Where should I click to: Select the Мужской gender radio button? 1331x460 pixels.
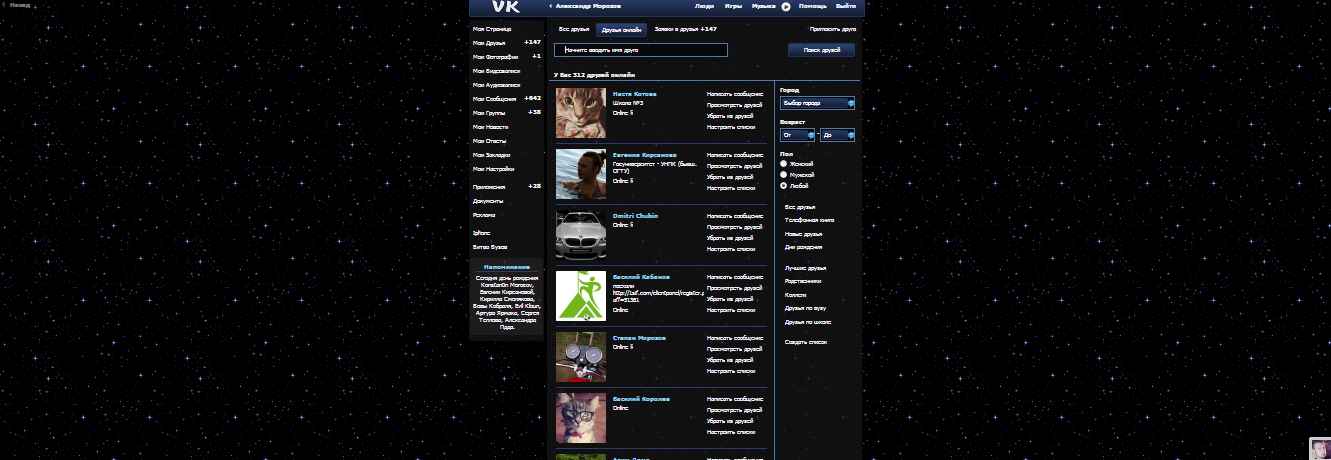coord(783,174)
